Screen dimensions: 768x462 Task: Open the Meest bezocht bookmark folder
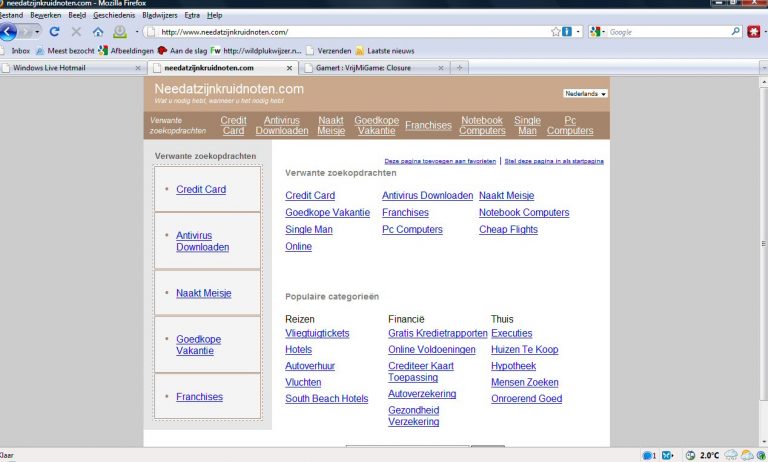pos(65,50)
